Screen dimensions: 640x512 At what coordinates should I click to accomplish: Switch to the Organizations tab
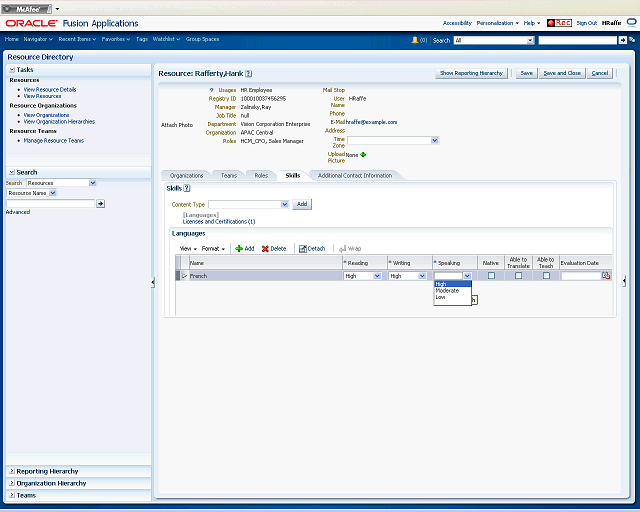(x=187, y=176)
